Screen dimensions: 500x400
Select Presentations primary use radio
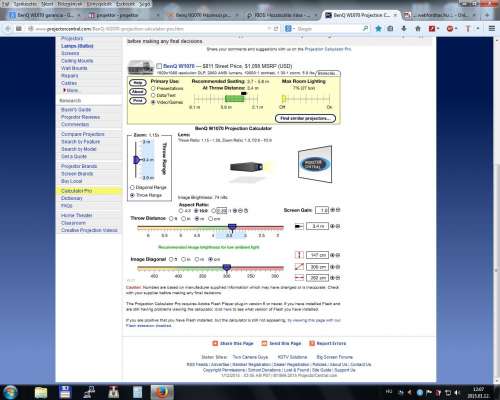coord(153,88)
